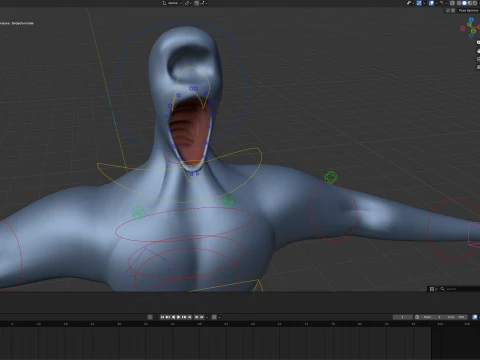Jump to timeline start frame

[162, 317]
